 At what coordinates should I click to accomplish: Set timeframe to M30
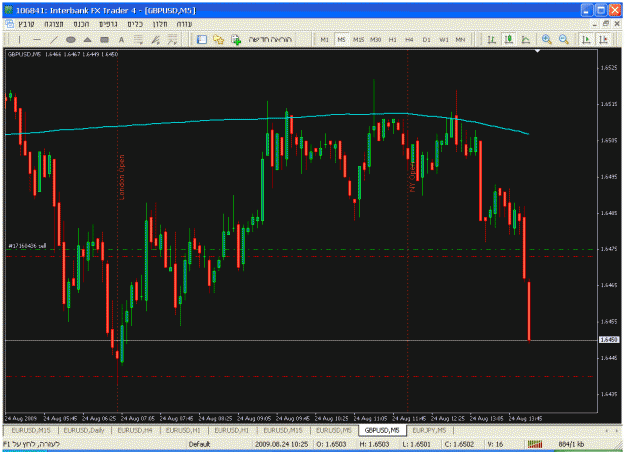(x=375, y=39)
